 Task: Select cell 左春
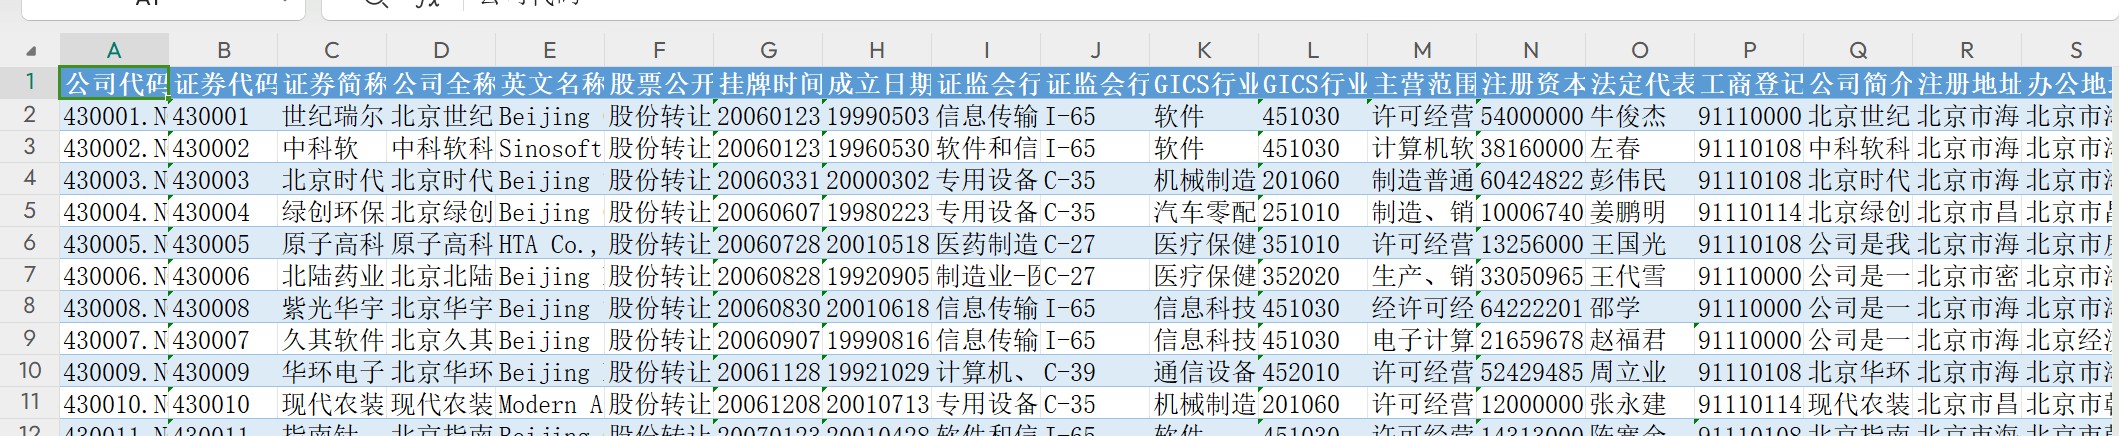1640,147
